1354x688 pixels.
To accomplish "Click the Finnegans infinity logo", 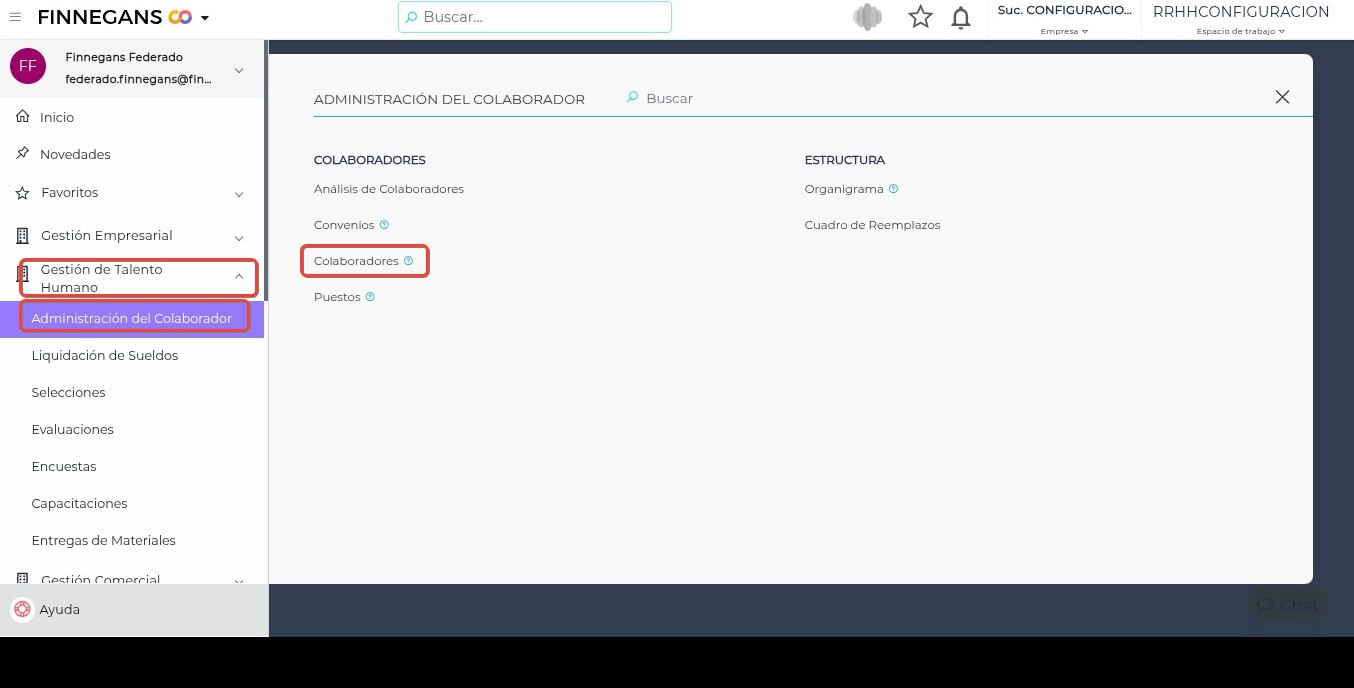I will tap(180, 17).
